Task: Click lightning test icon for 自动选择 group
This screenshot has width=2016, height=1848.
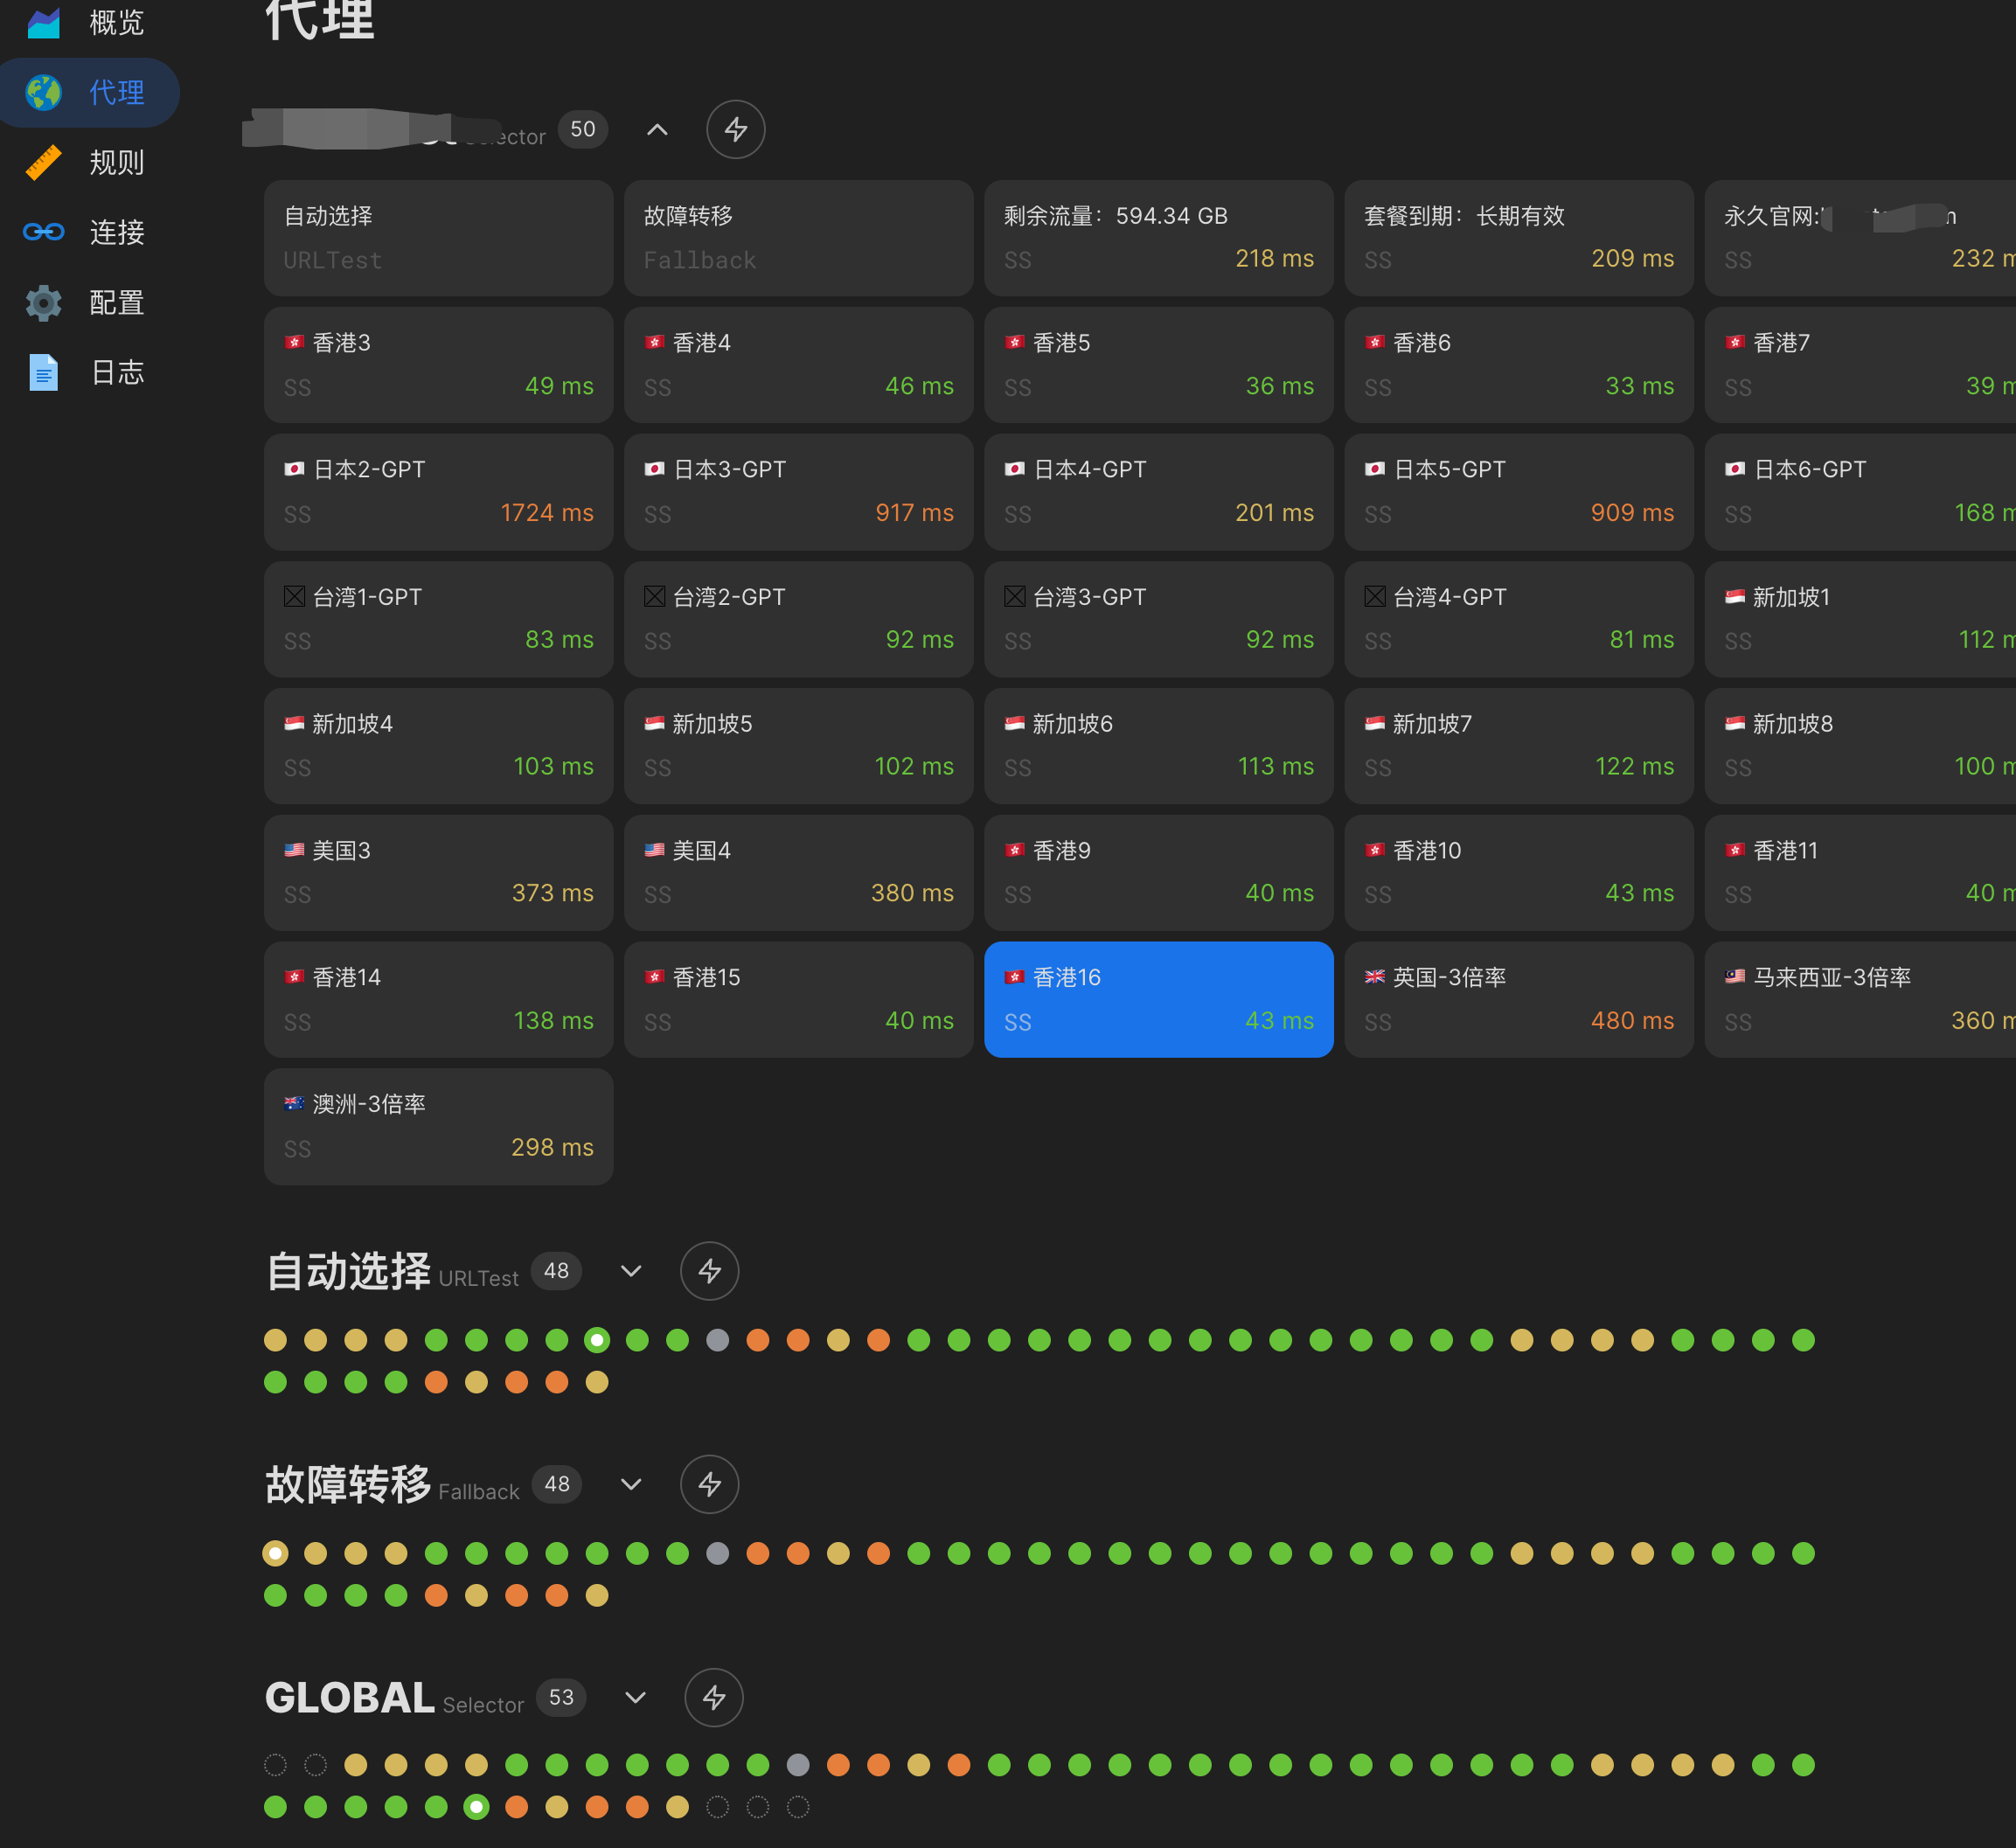Action: [709, 1271]
